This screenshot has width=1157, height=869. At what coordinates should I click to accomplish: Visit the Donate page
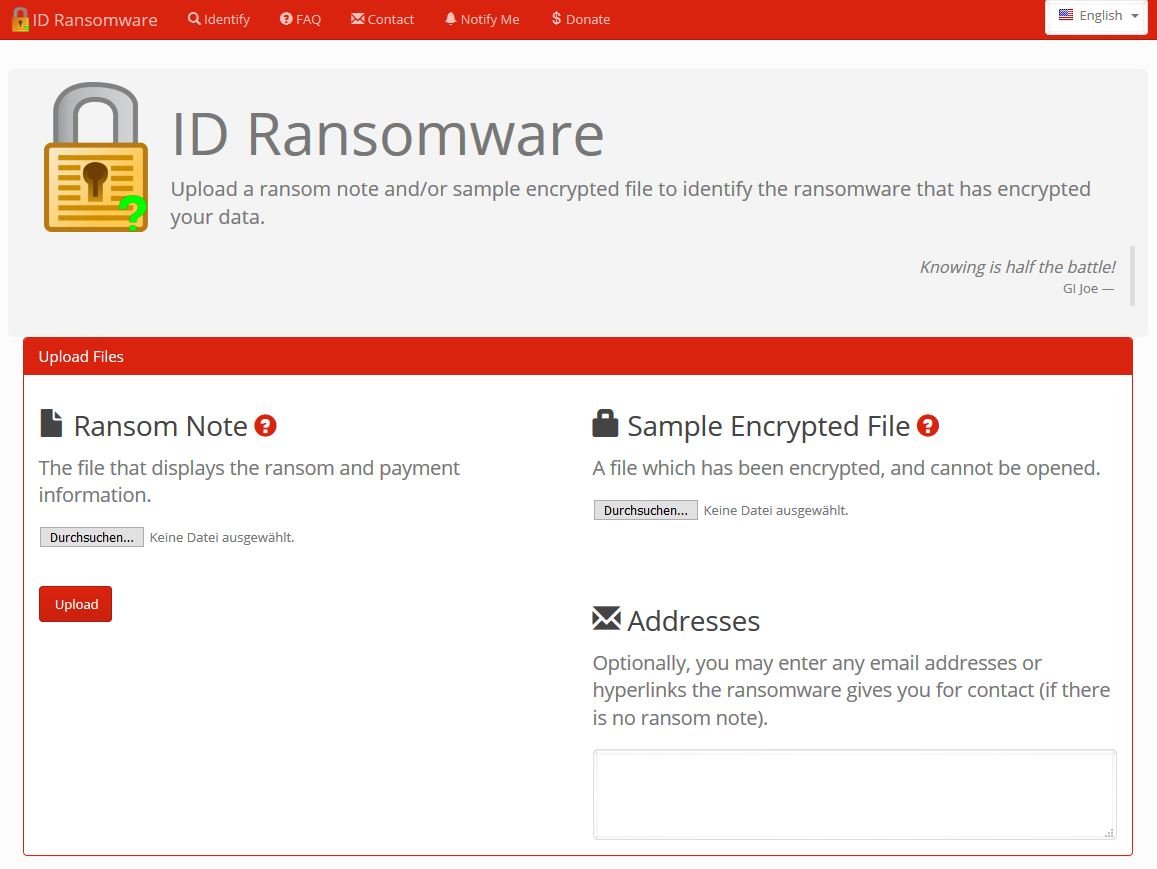point(581,19)
